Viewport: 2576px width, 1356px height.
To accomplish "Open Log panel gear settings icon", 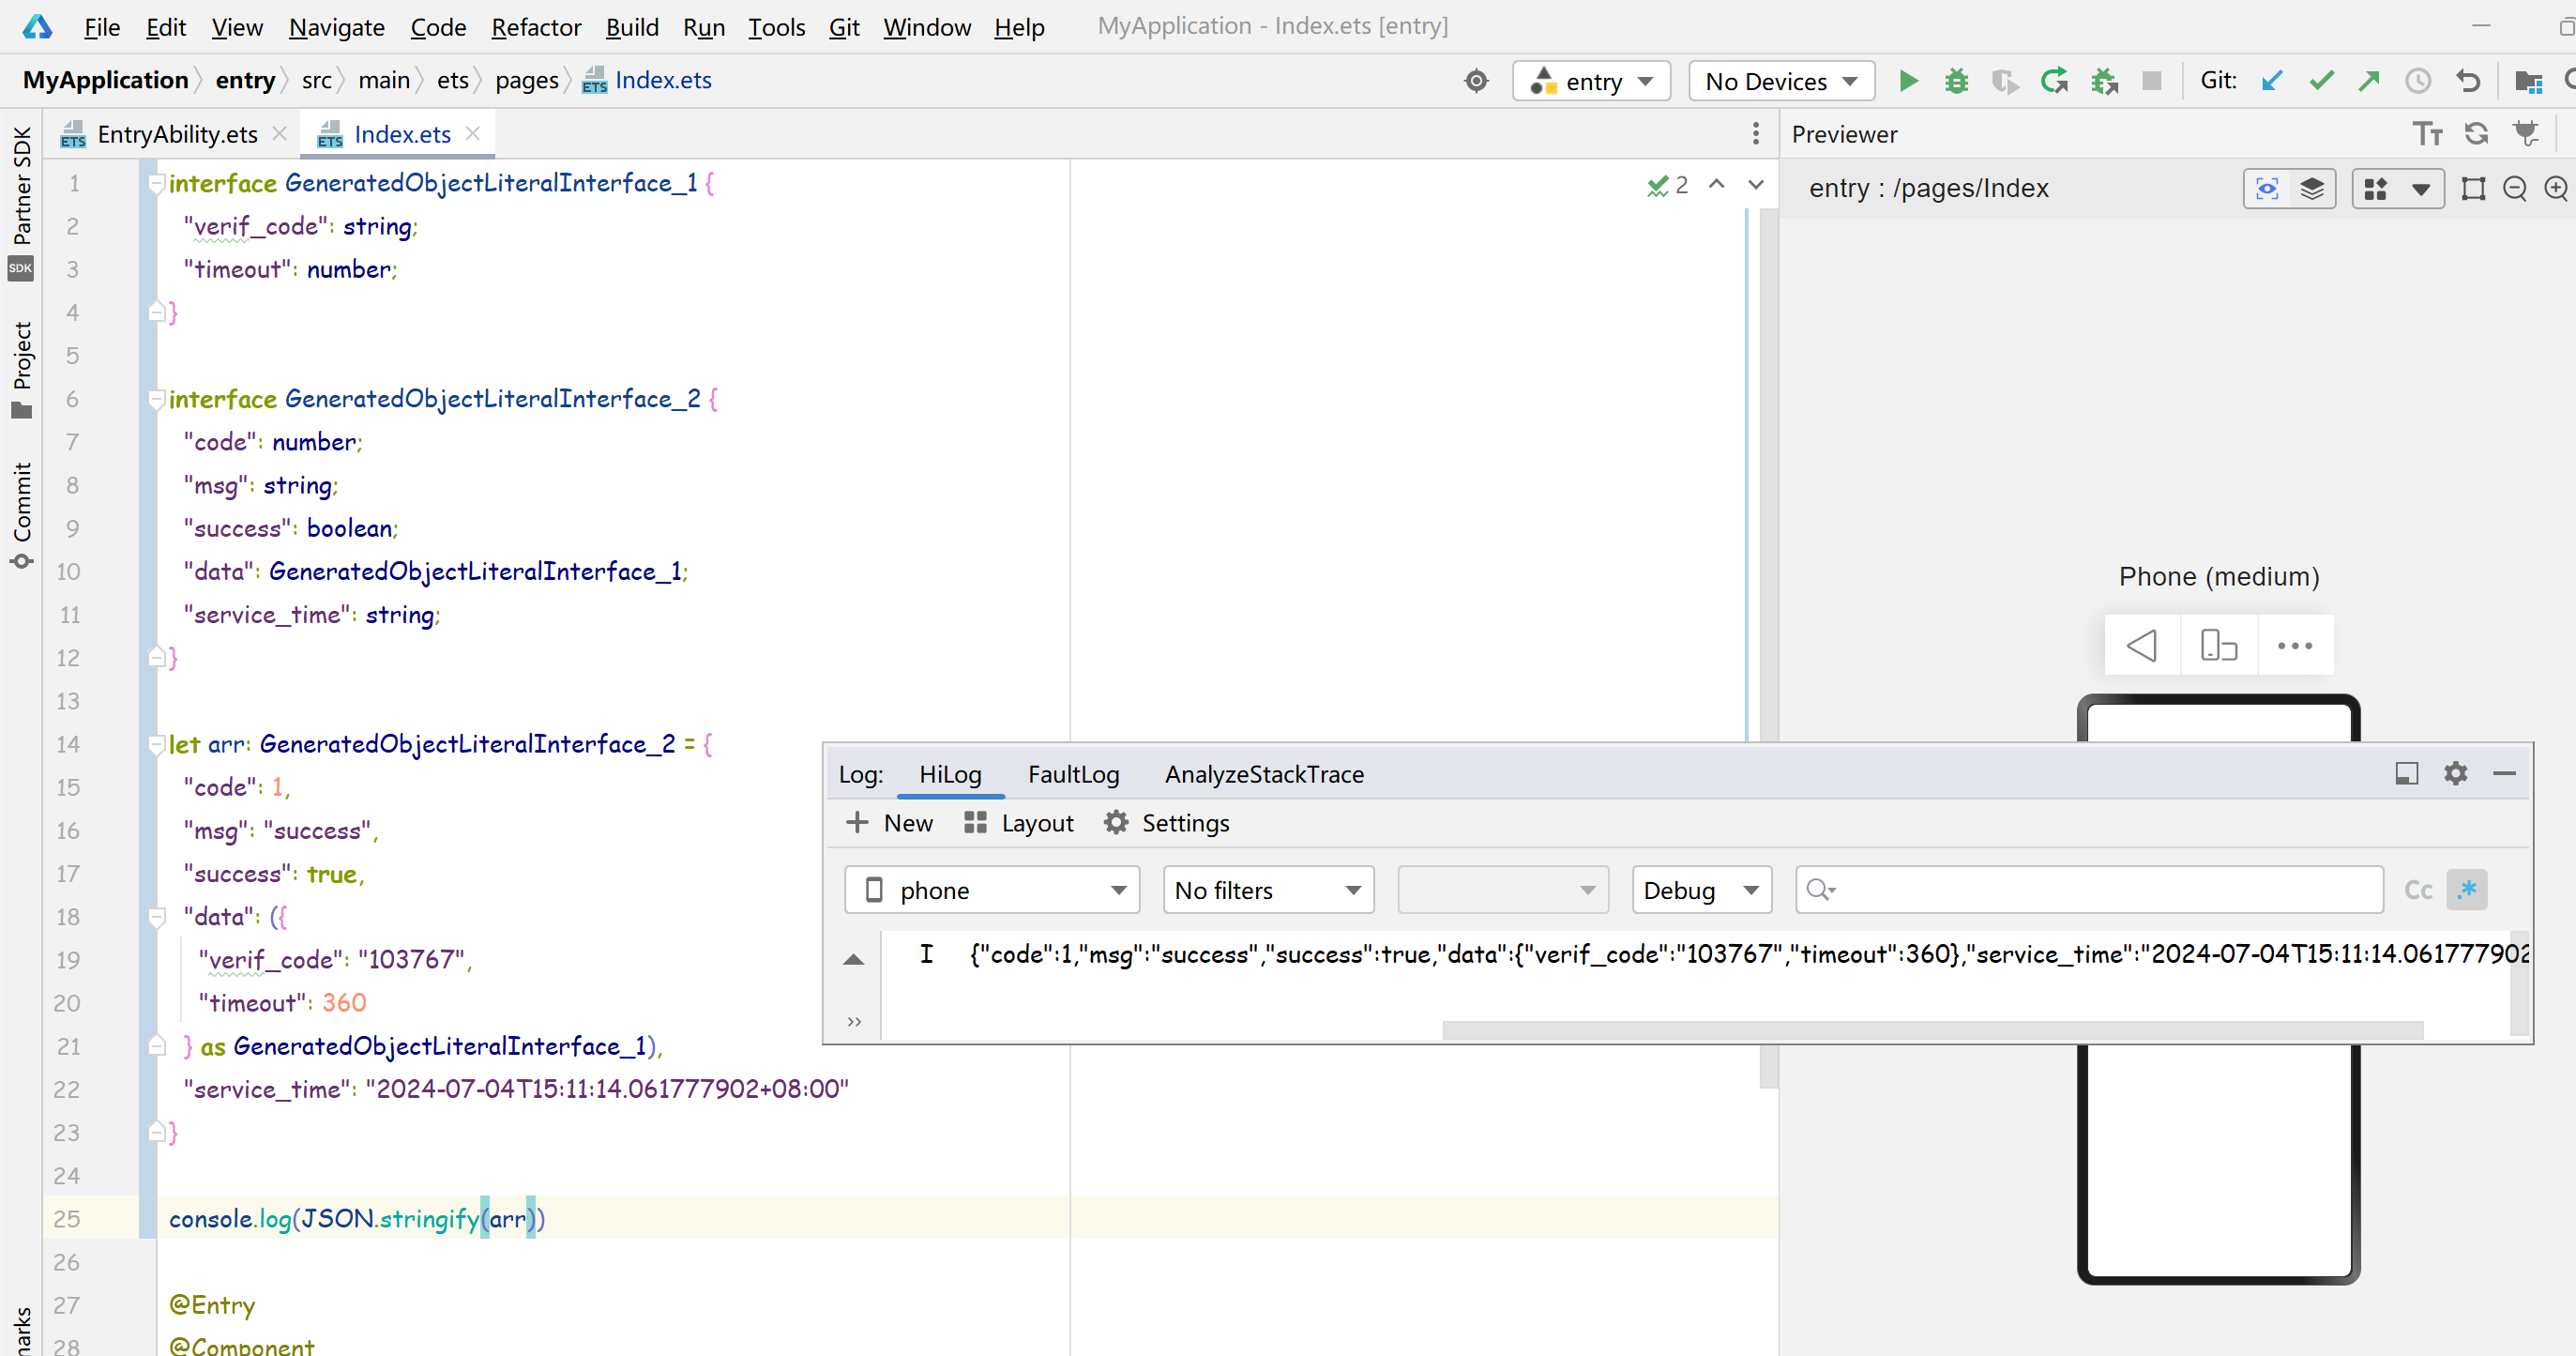I will tap(2455, 773).
